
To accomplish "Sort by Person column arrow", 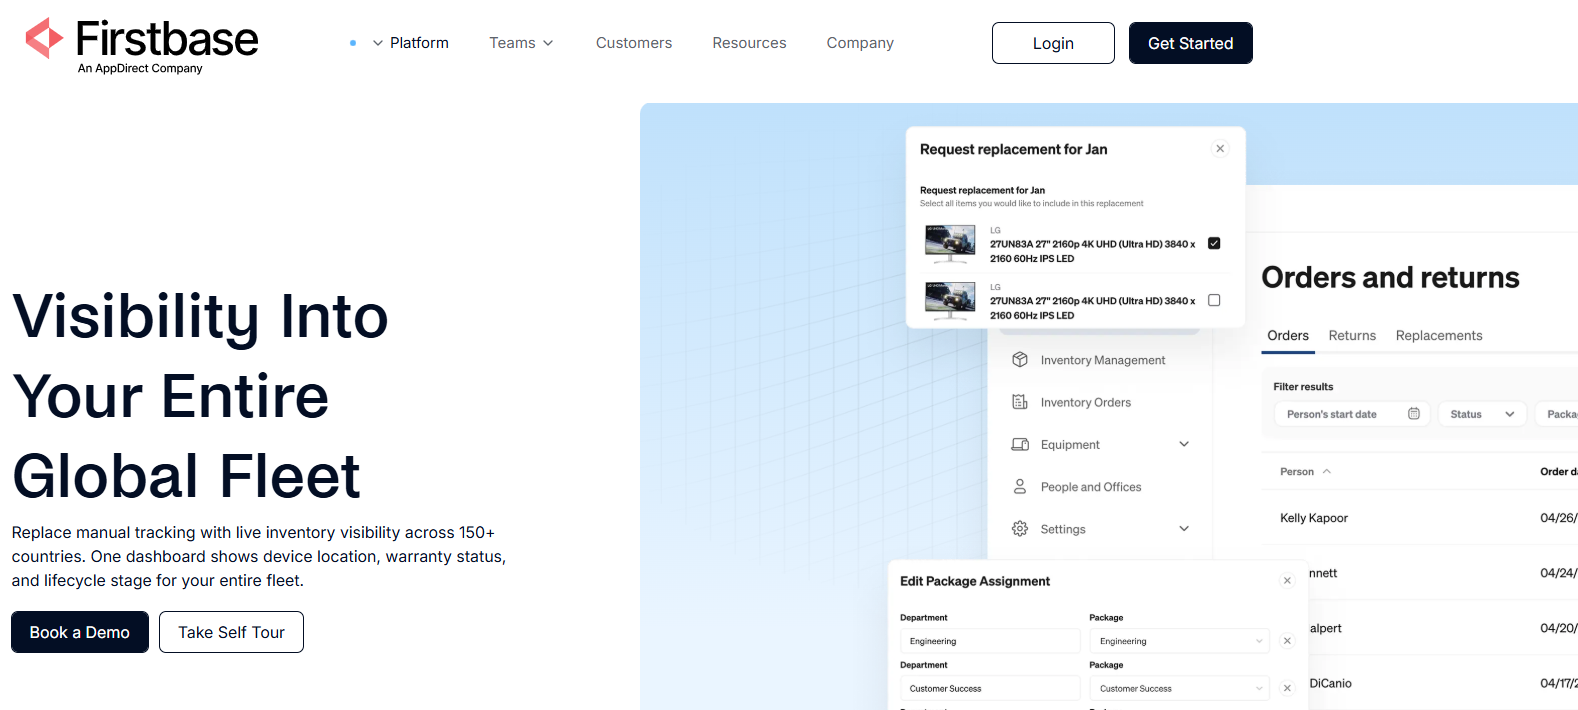I will click(x=1327, y=472).
